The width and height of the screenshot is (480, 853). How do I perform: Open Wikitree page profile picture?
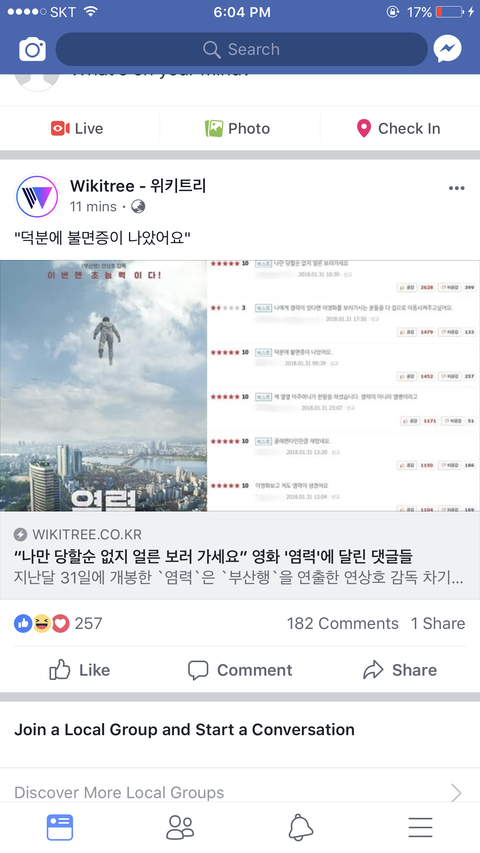(x=37, y=196)
